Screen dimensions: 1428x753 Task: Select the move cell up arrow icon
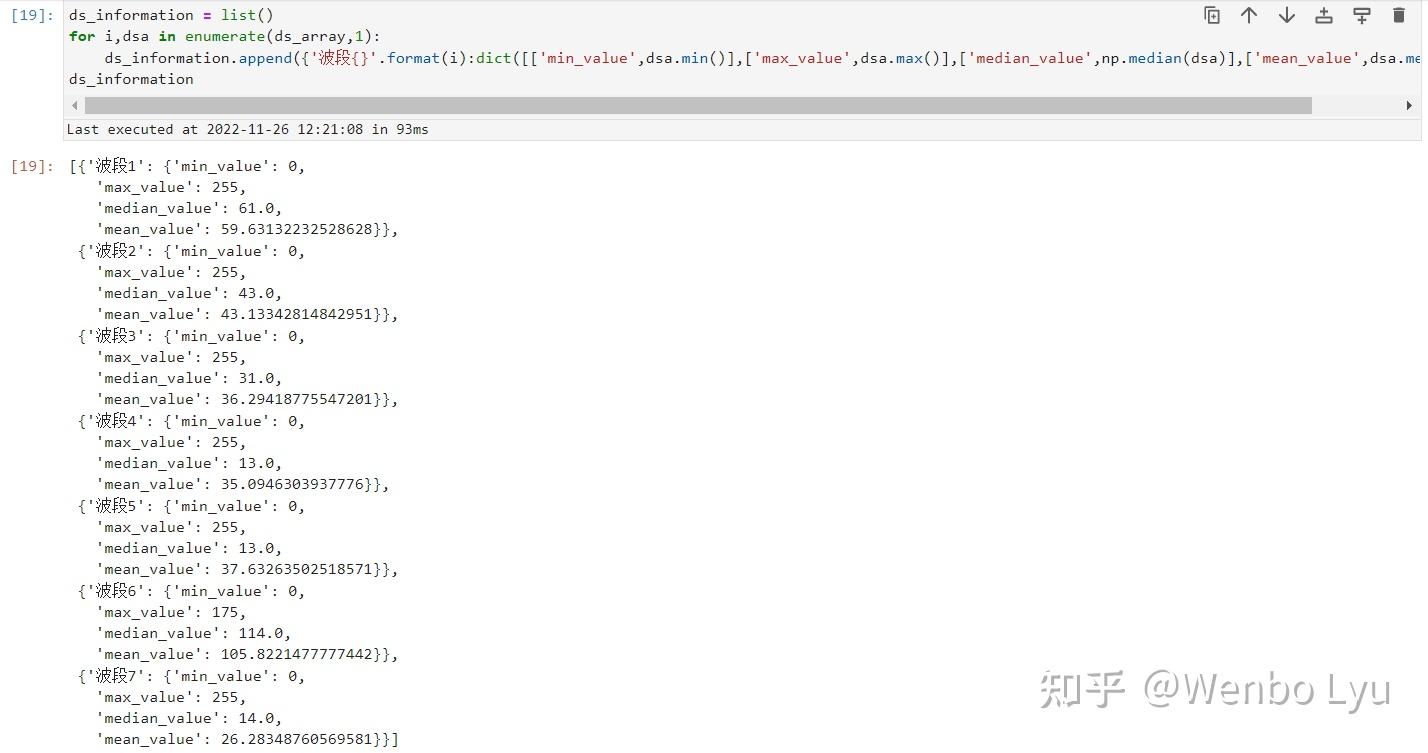click(x=1248, y=15)
